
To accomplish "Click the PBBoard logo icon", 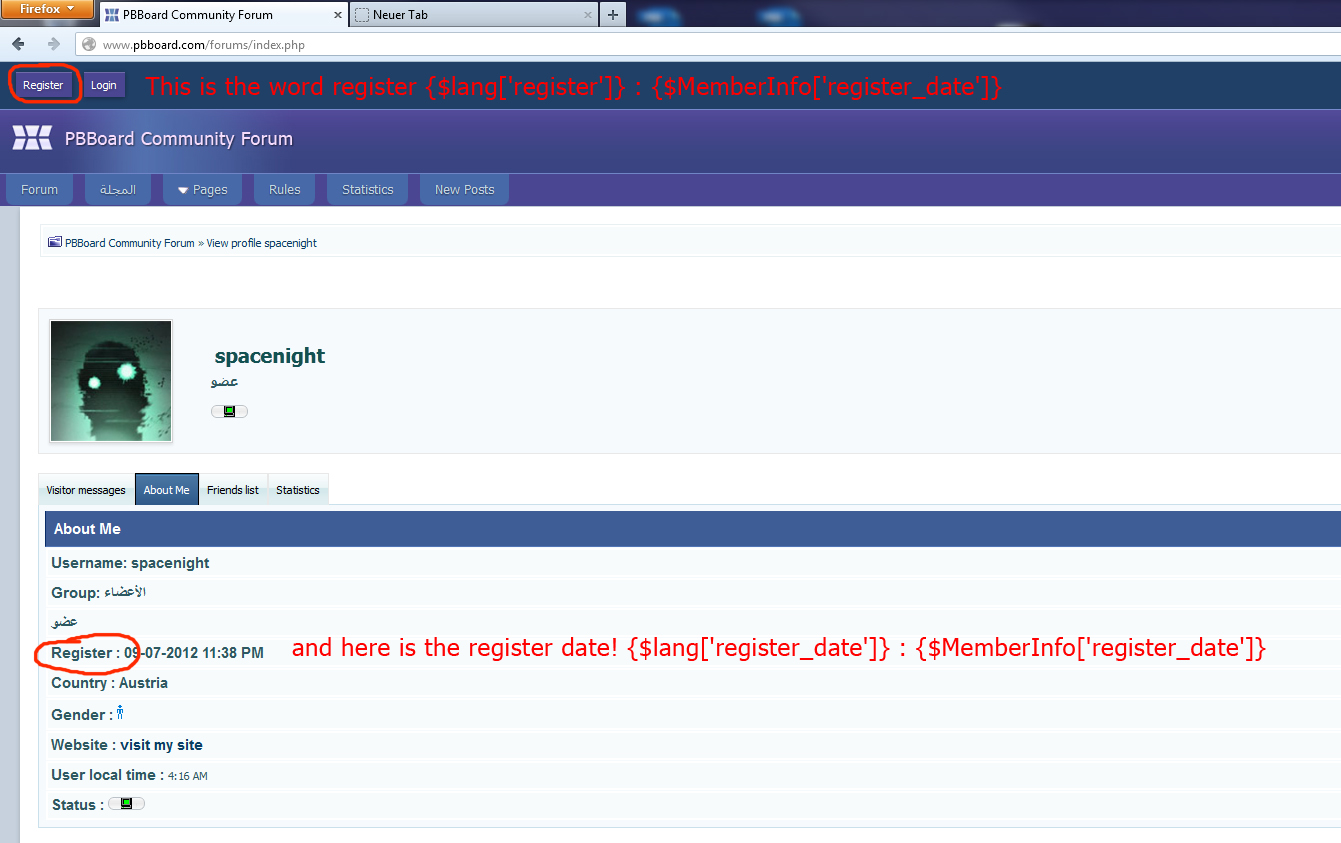I will tap(32, 138).
